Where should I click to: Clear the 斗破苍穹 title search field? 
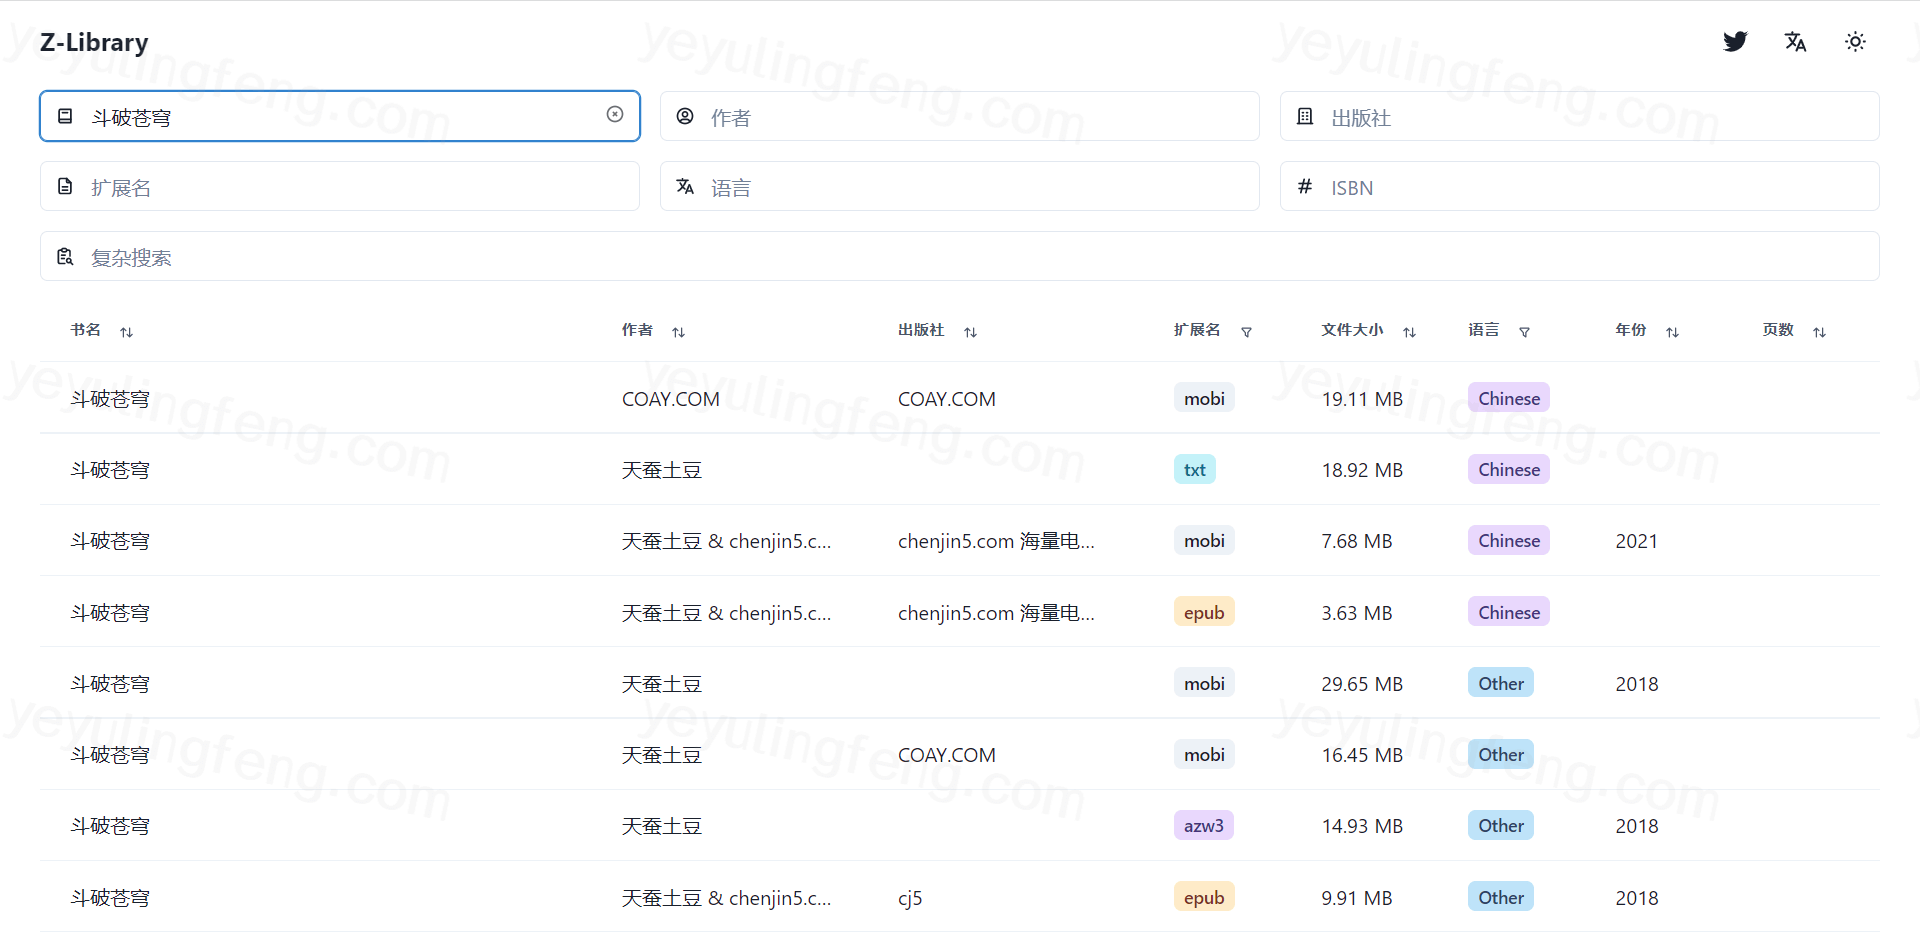(x=615, y=114)
